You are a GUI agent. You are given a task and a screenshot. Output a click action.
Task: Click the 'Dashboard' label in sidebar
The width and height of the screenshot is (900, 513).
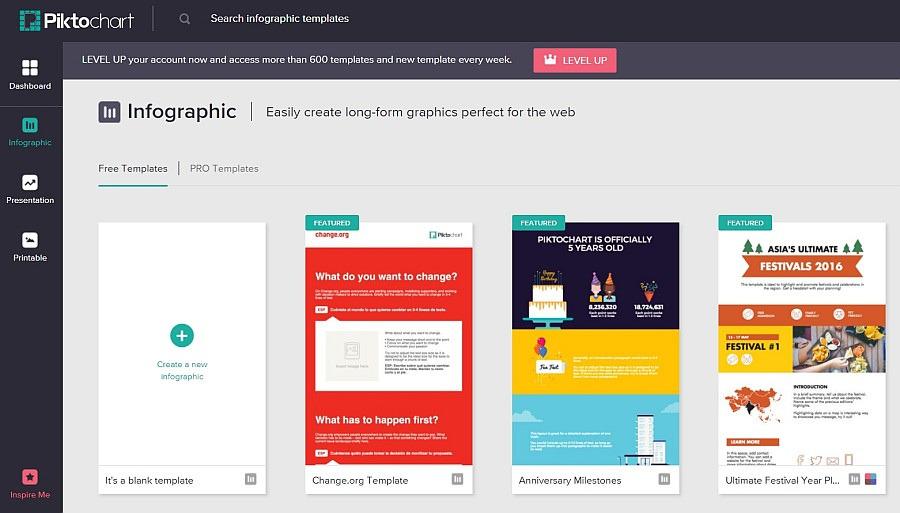point(30,86)
